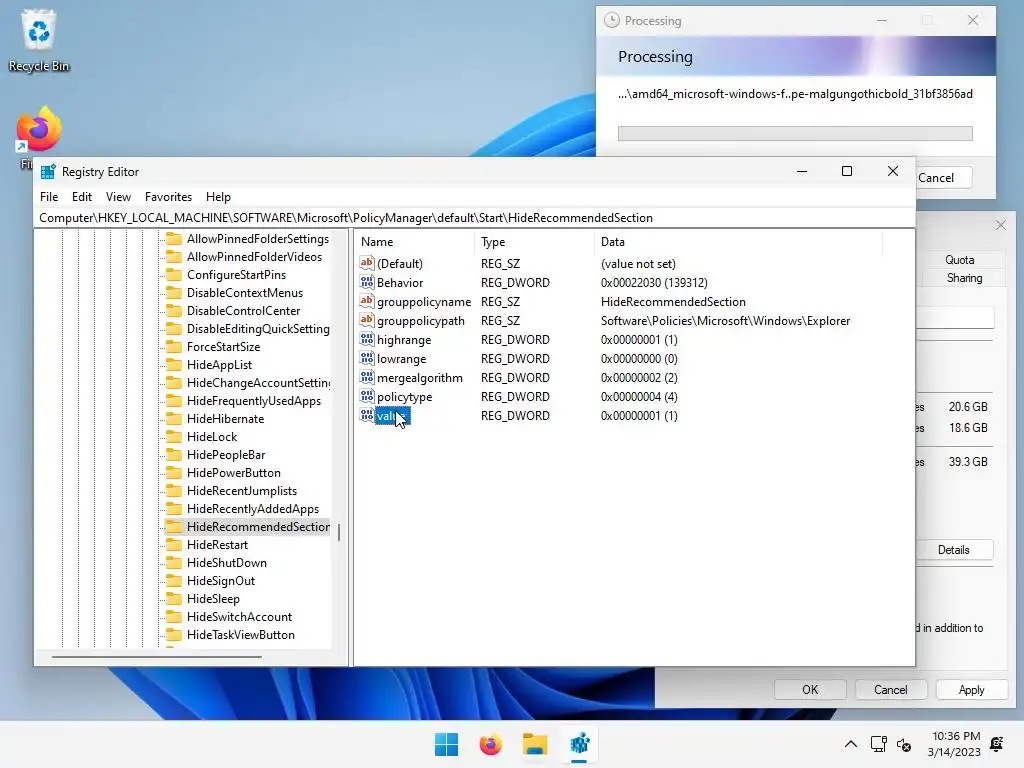Open the HideSignOut key
The image size is (1024, 768).
click(x=221, y=581)
